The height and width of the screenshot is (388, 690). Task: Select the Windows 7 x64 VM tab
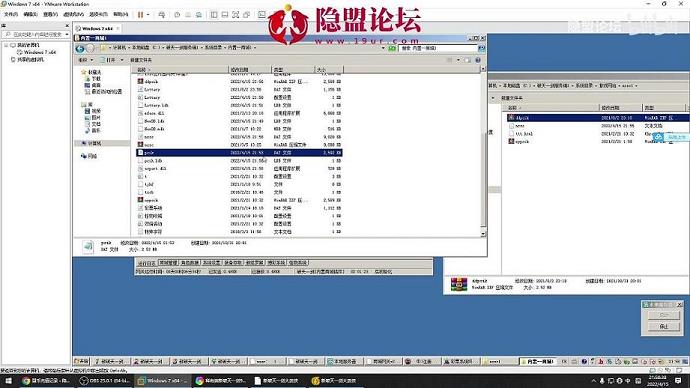pos(97,29)
